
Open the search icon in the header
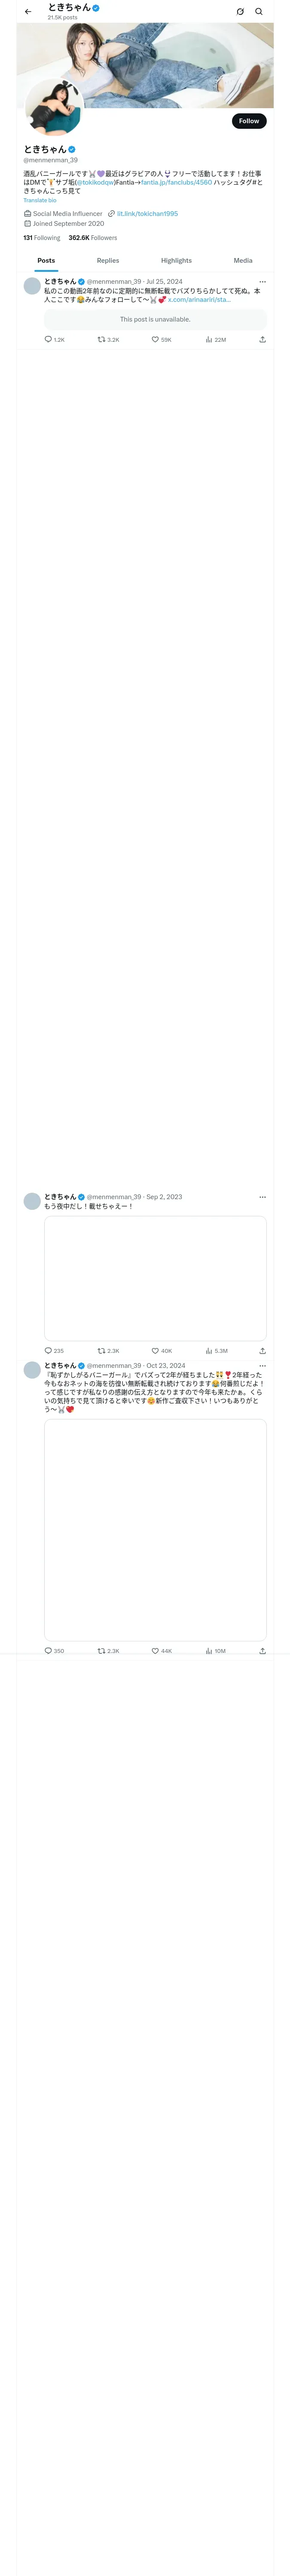coord(259,12)
